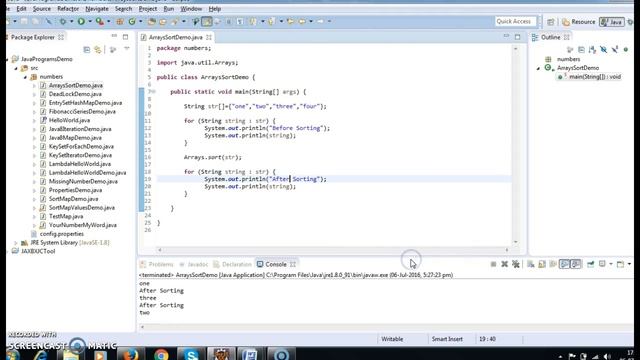640x360 pixels.
Task: Open Skype from the taskbar
Action: tap(191, 354)
